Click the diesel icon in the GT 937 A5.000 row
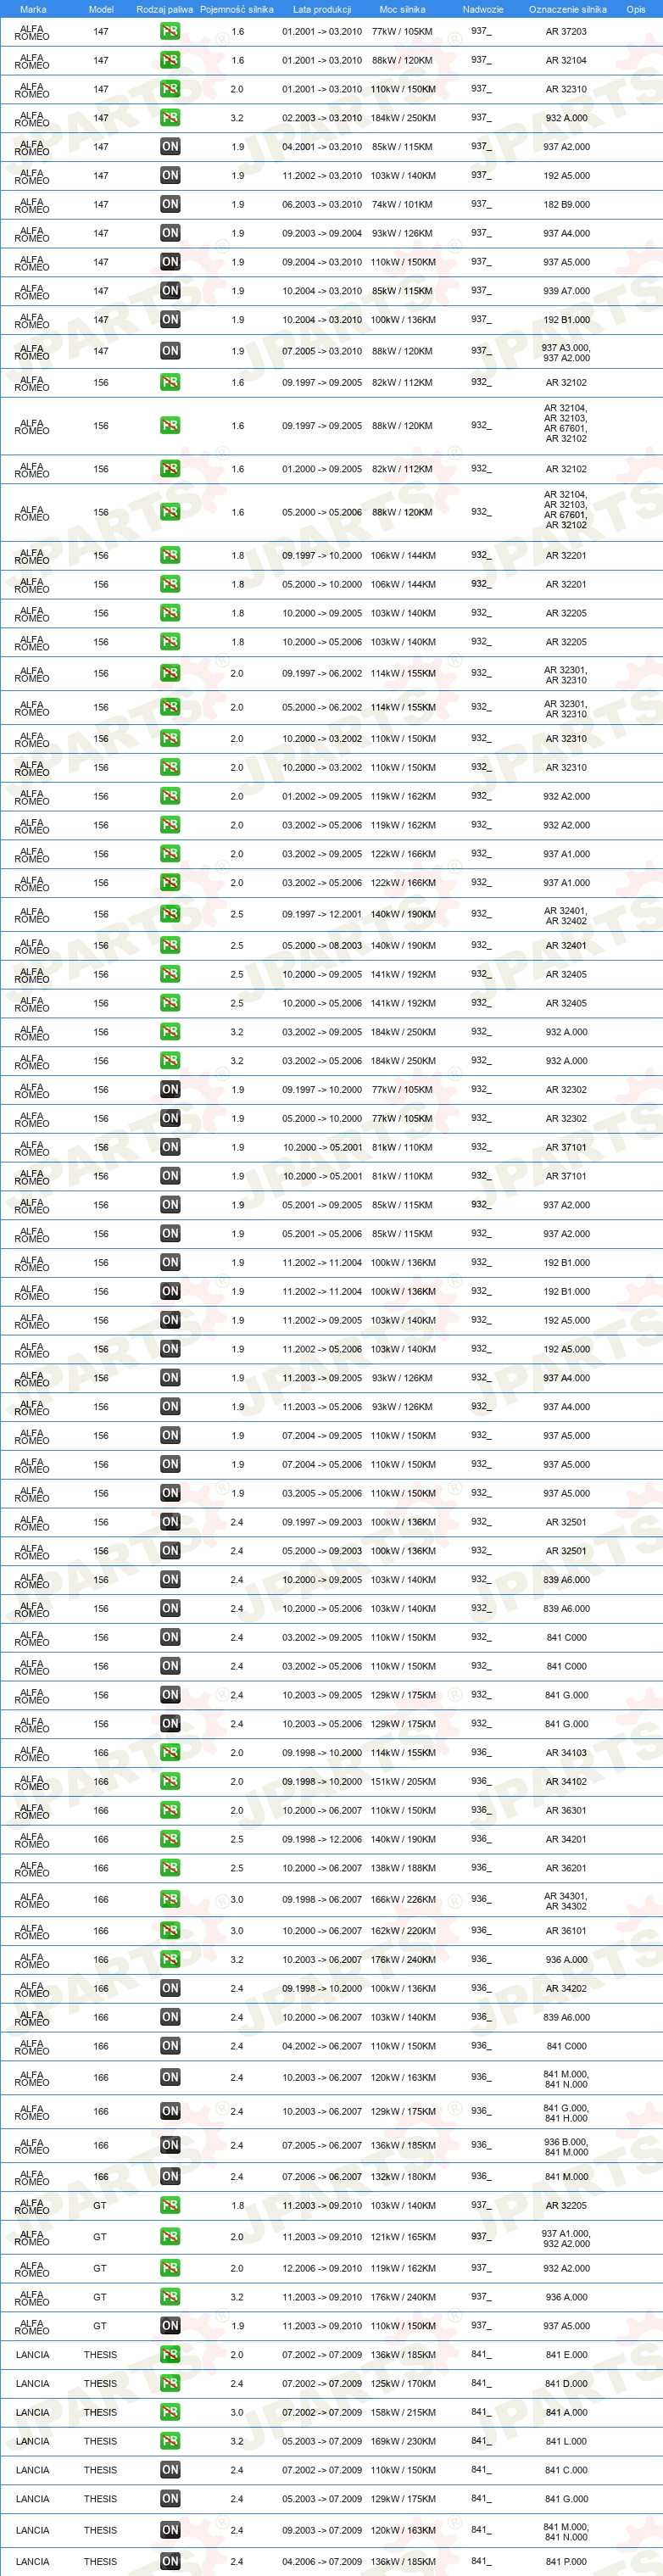The height and width of the screenshot is (2576, 663). pos(170,2327)
